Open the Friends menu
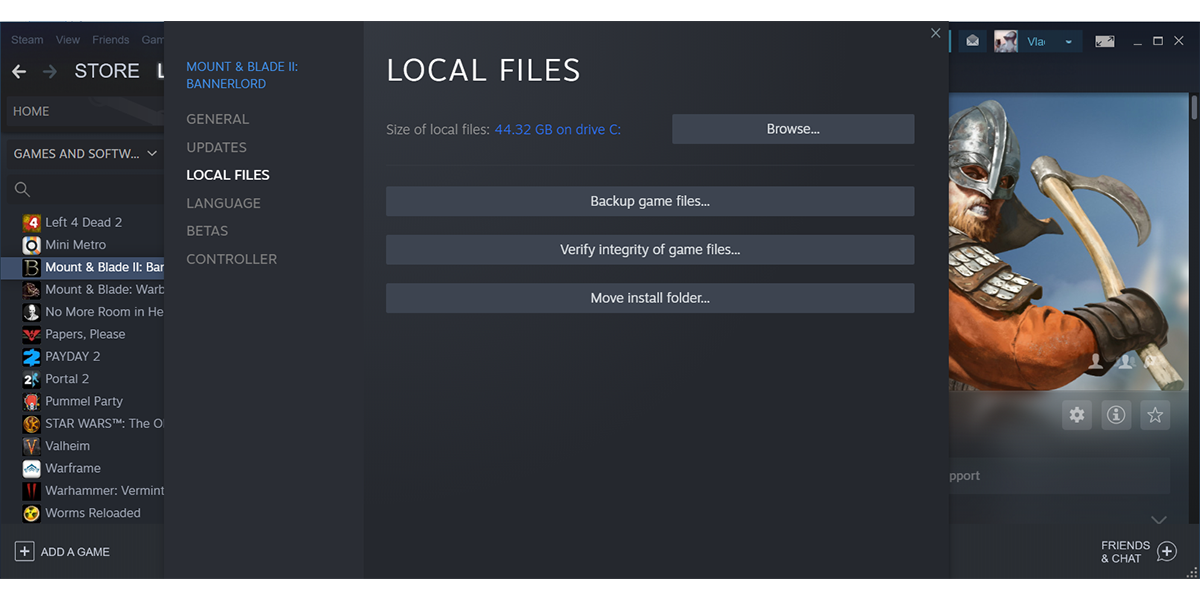 pos(111,40)
